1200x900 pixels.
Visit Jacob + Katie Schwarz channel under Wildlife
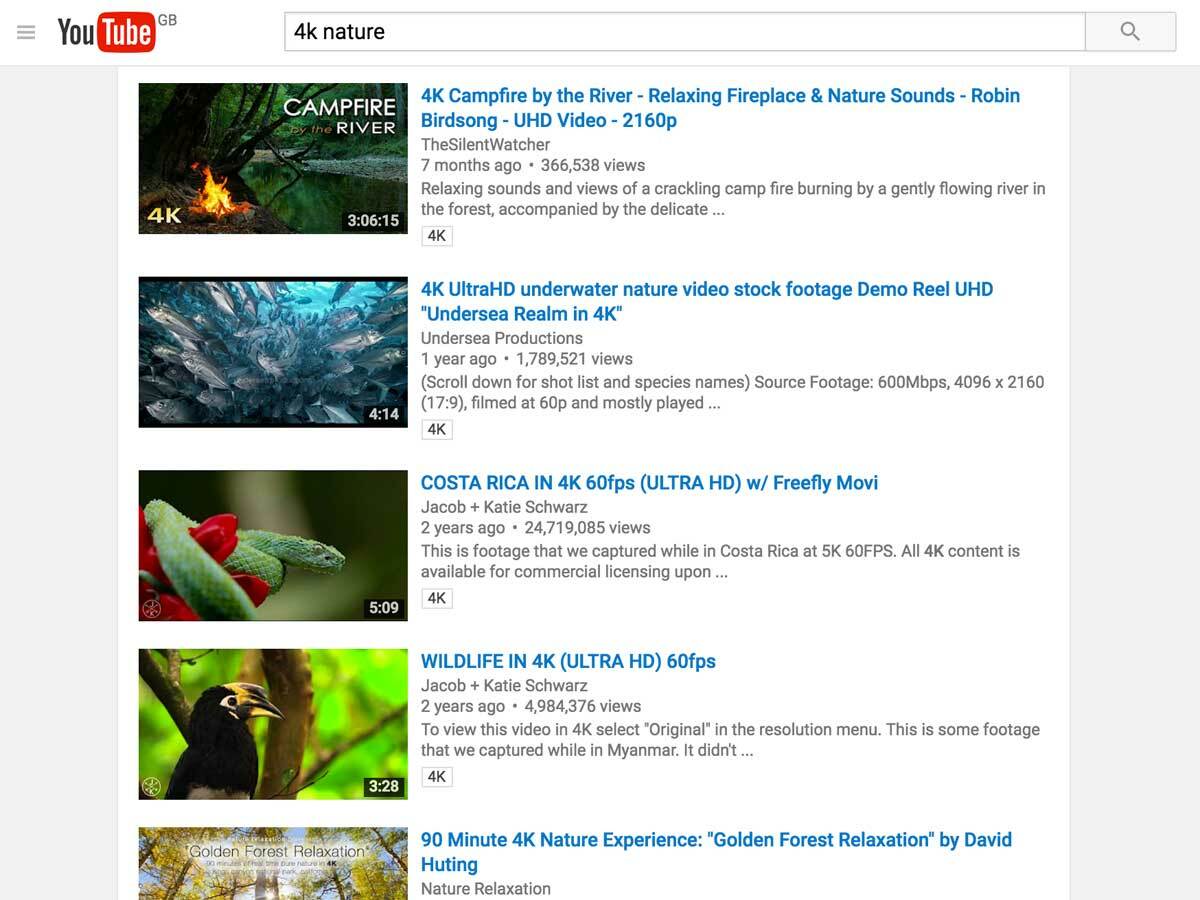click(504, 685)
